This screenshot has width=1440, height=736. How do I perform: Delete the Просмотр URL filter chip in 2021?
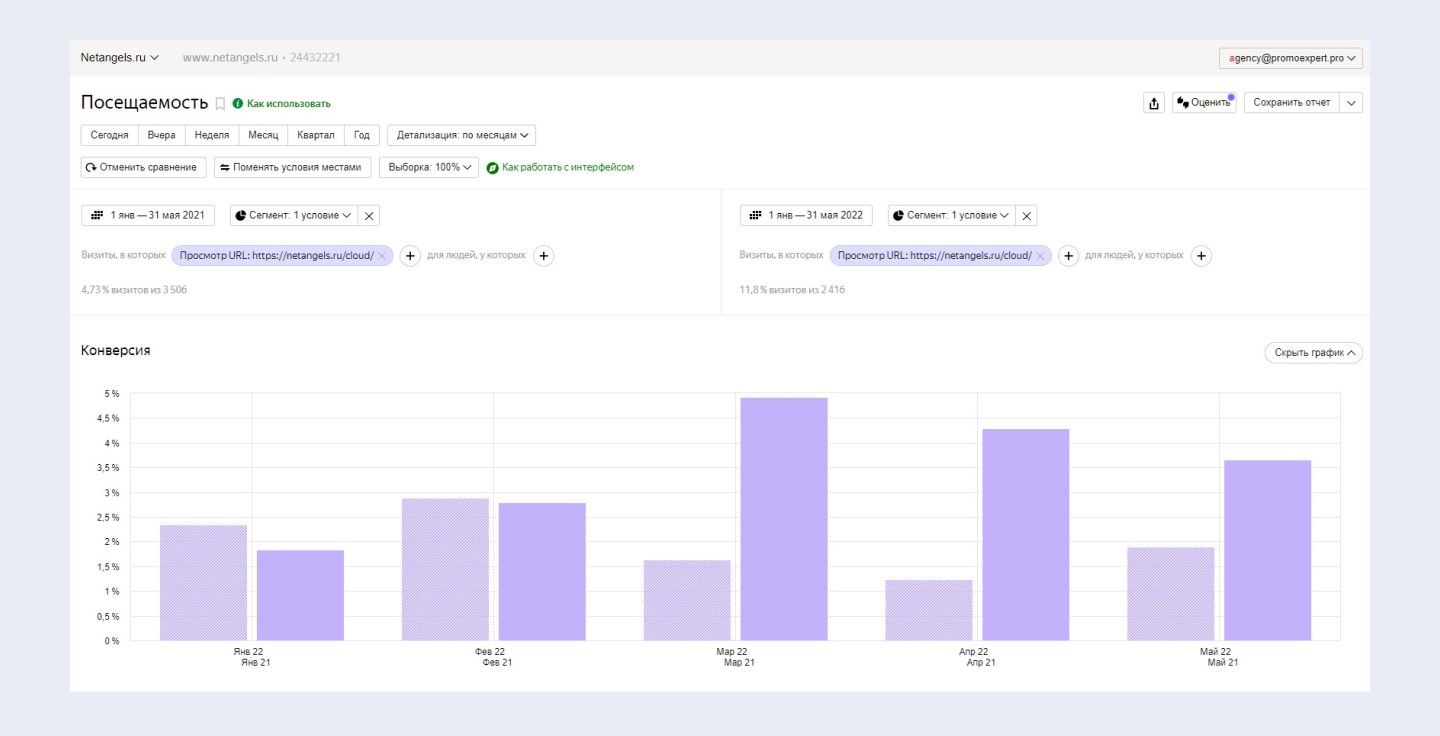[x=382, y=256]
